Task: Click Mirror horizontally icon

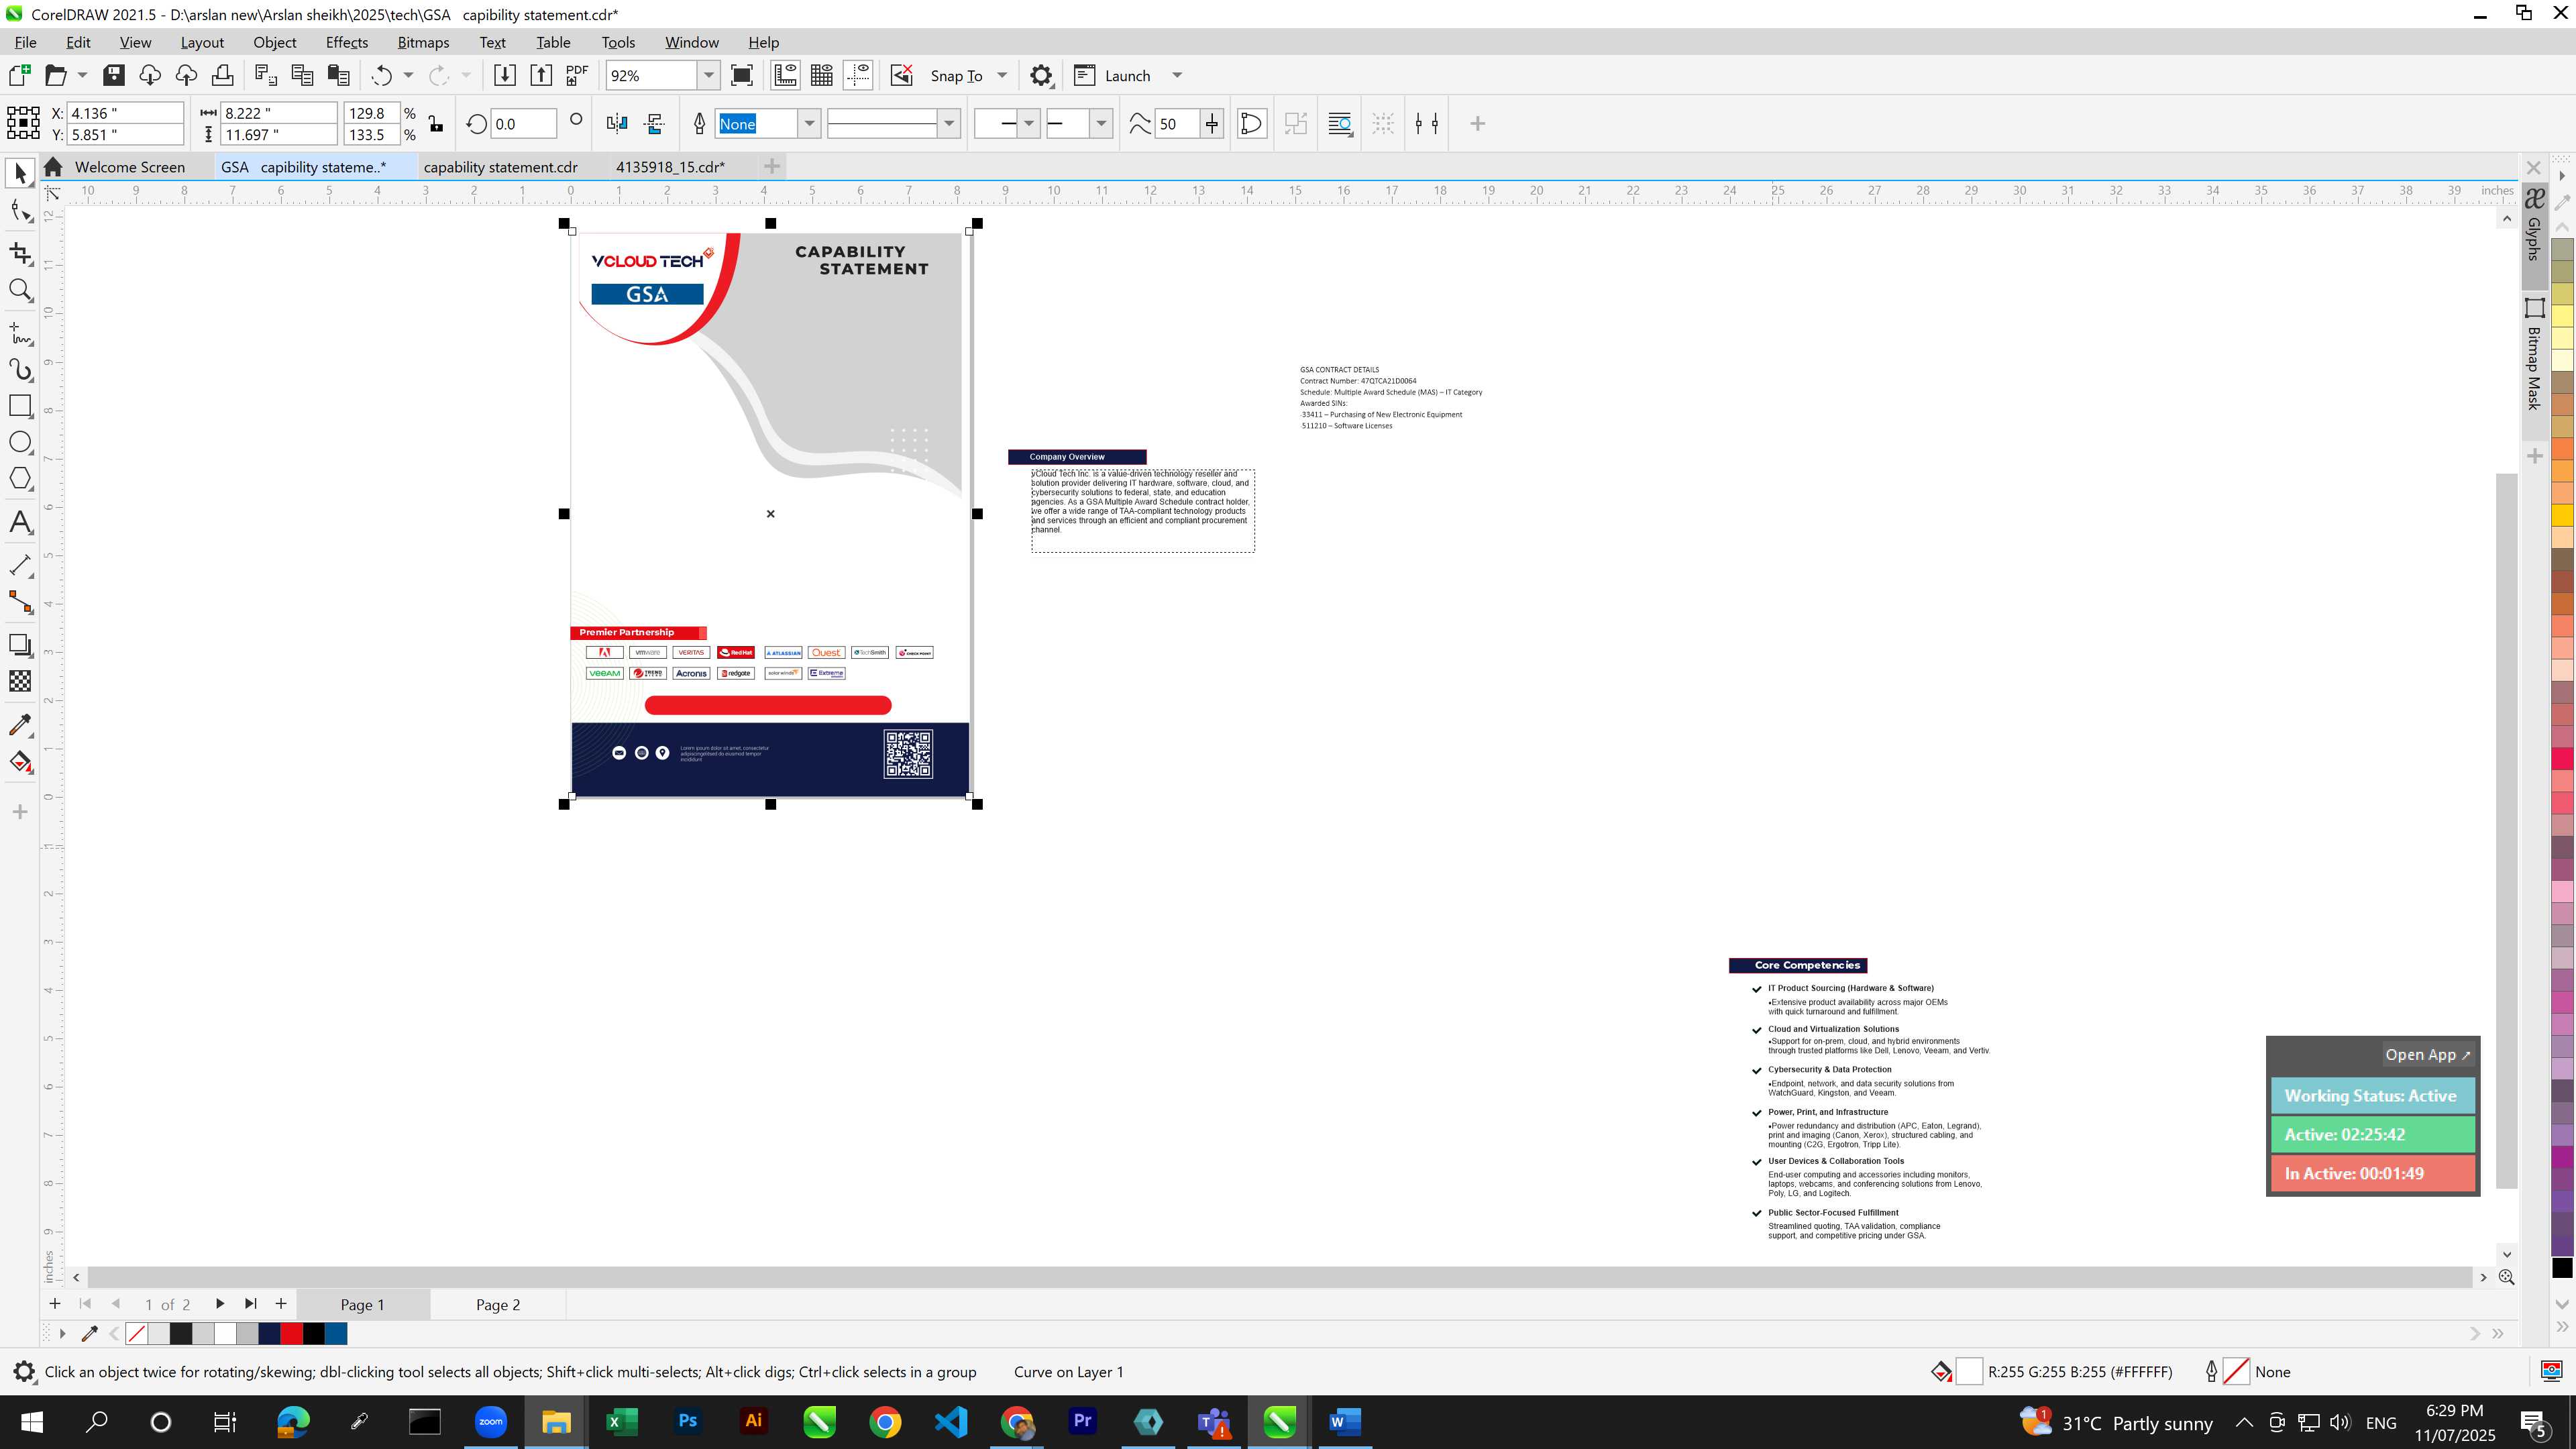Action: (617, 123)
